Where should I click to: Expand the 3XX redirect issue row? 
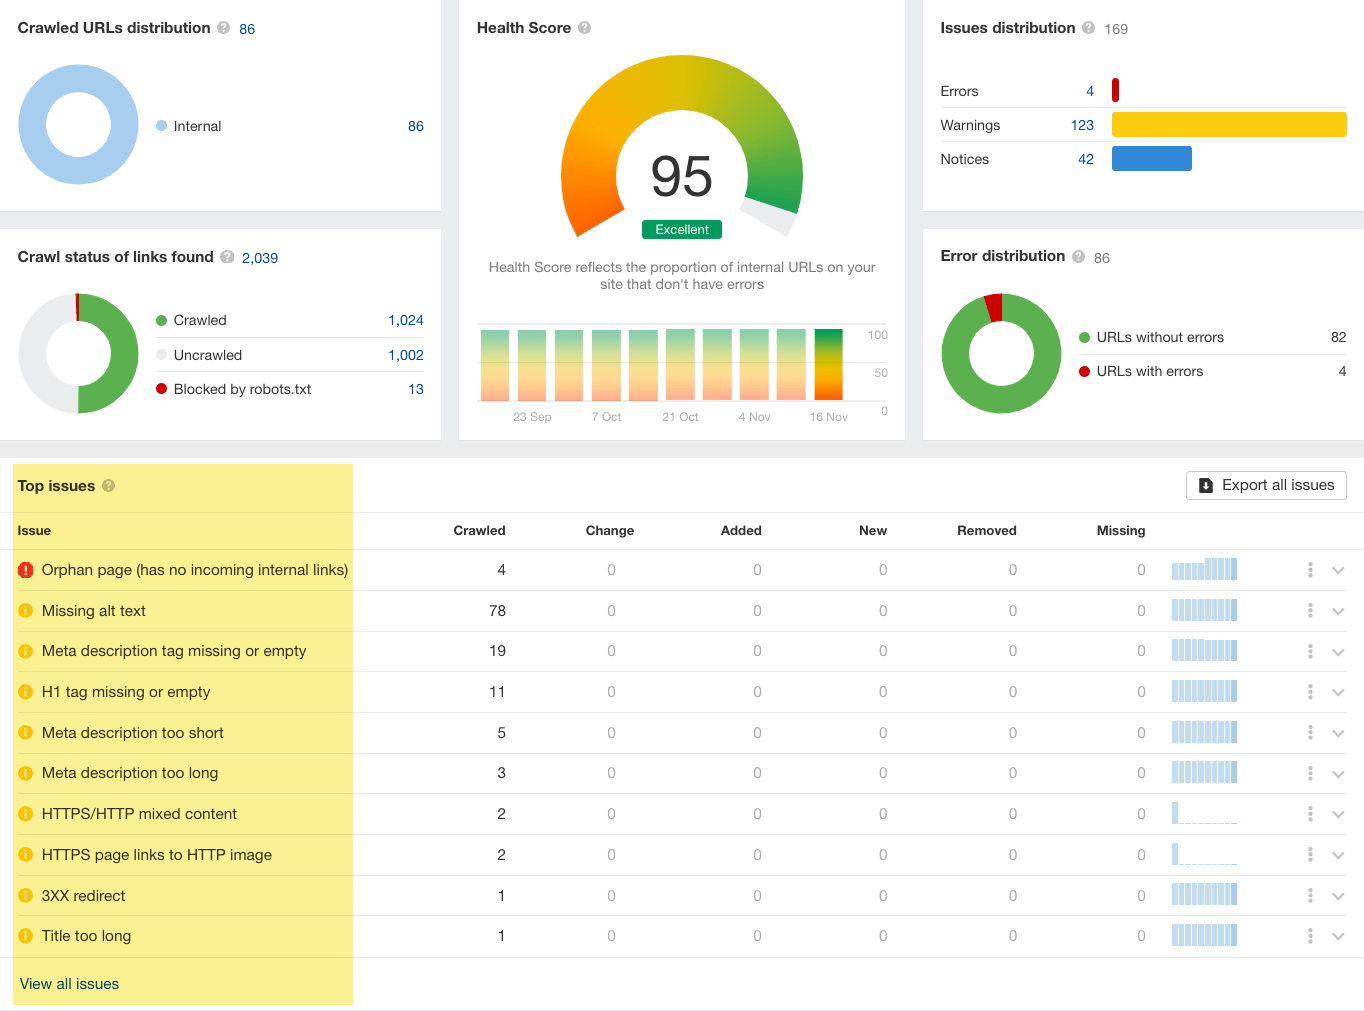click(1339, 895)
